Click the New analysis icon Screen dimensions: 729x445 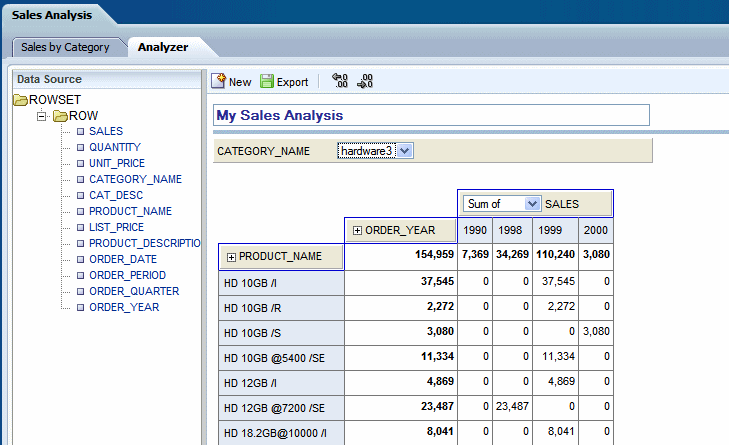218,82
